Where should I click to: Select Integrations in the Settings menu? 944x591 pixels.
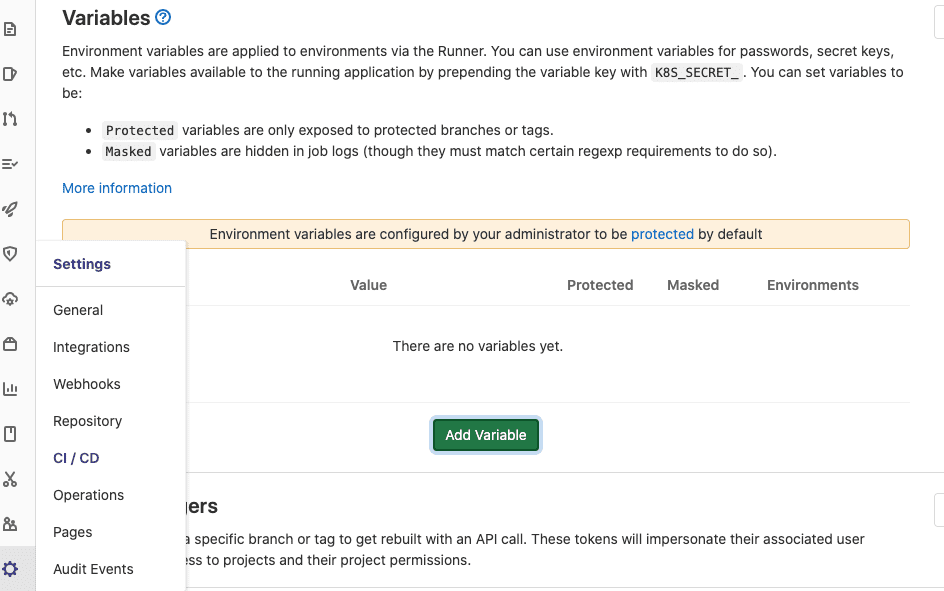click(91, 347)
